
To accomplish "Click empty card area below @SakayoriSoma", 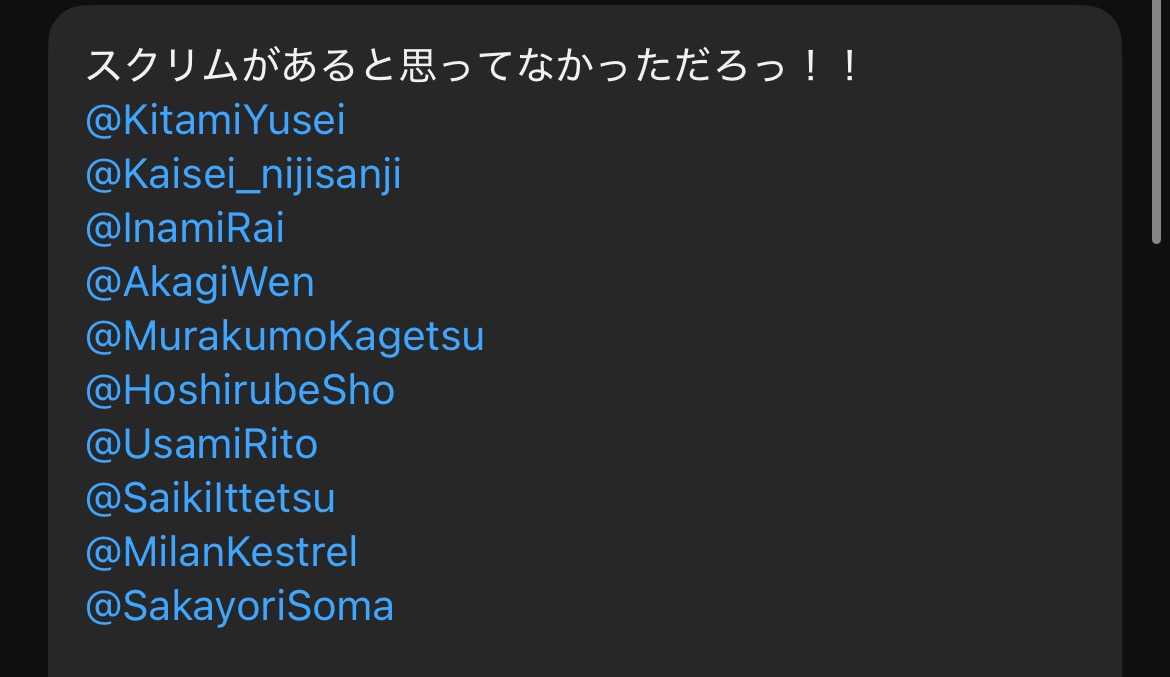I will 582,653.
